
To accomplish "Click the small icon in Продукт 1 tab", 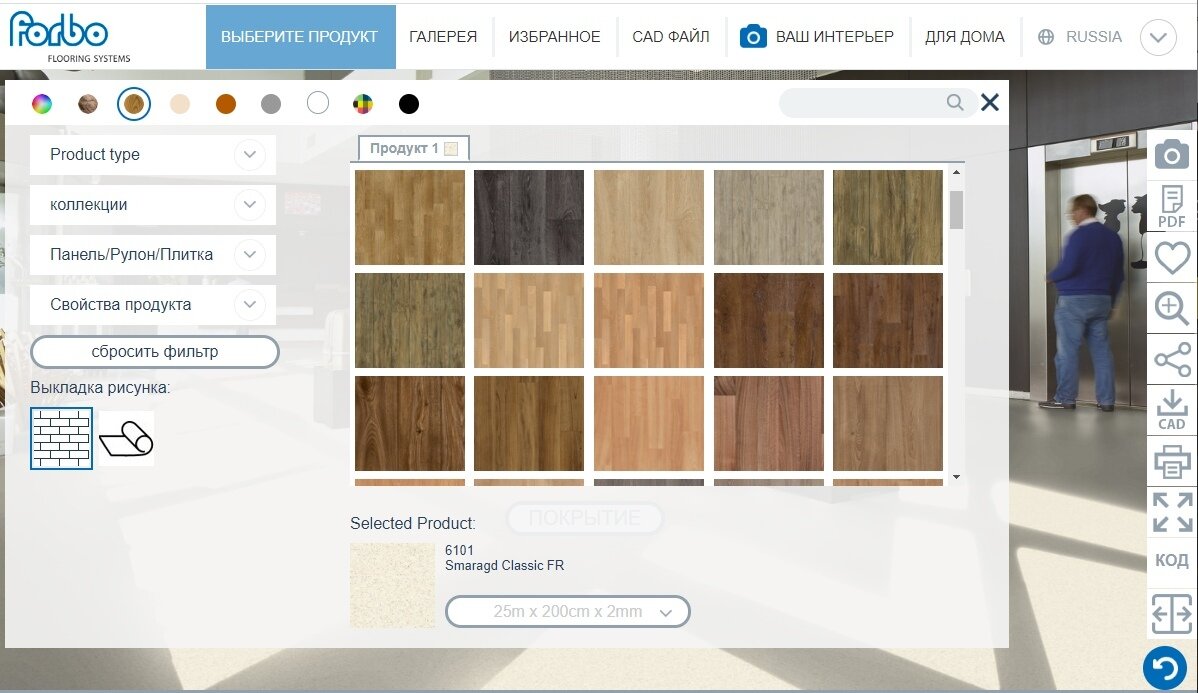I will tap(451, 149).
